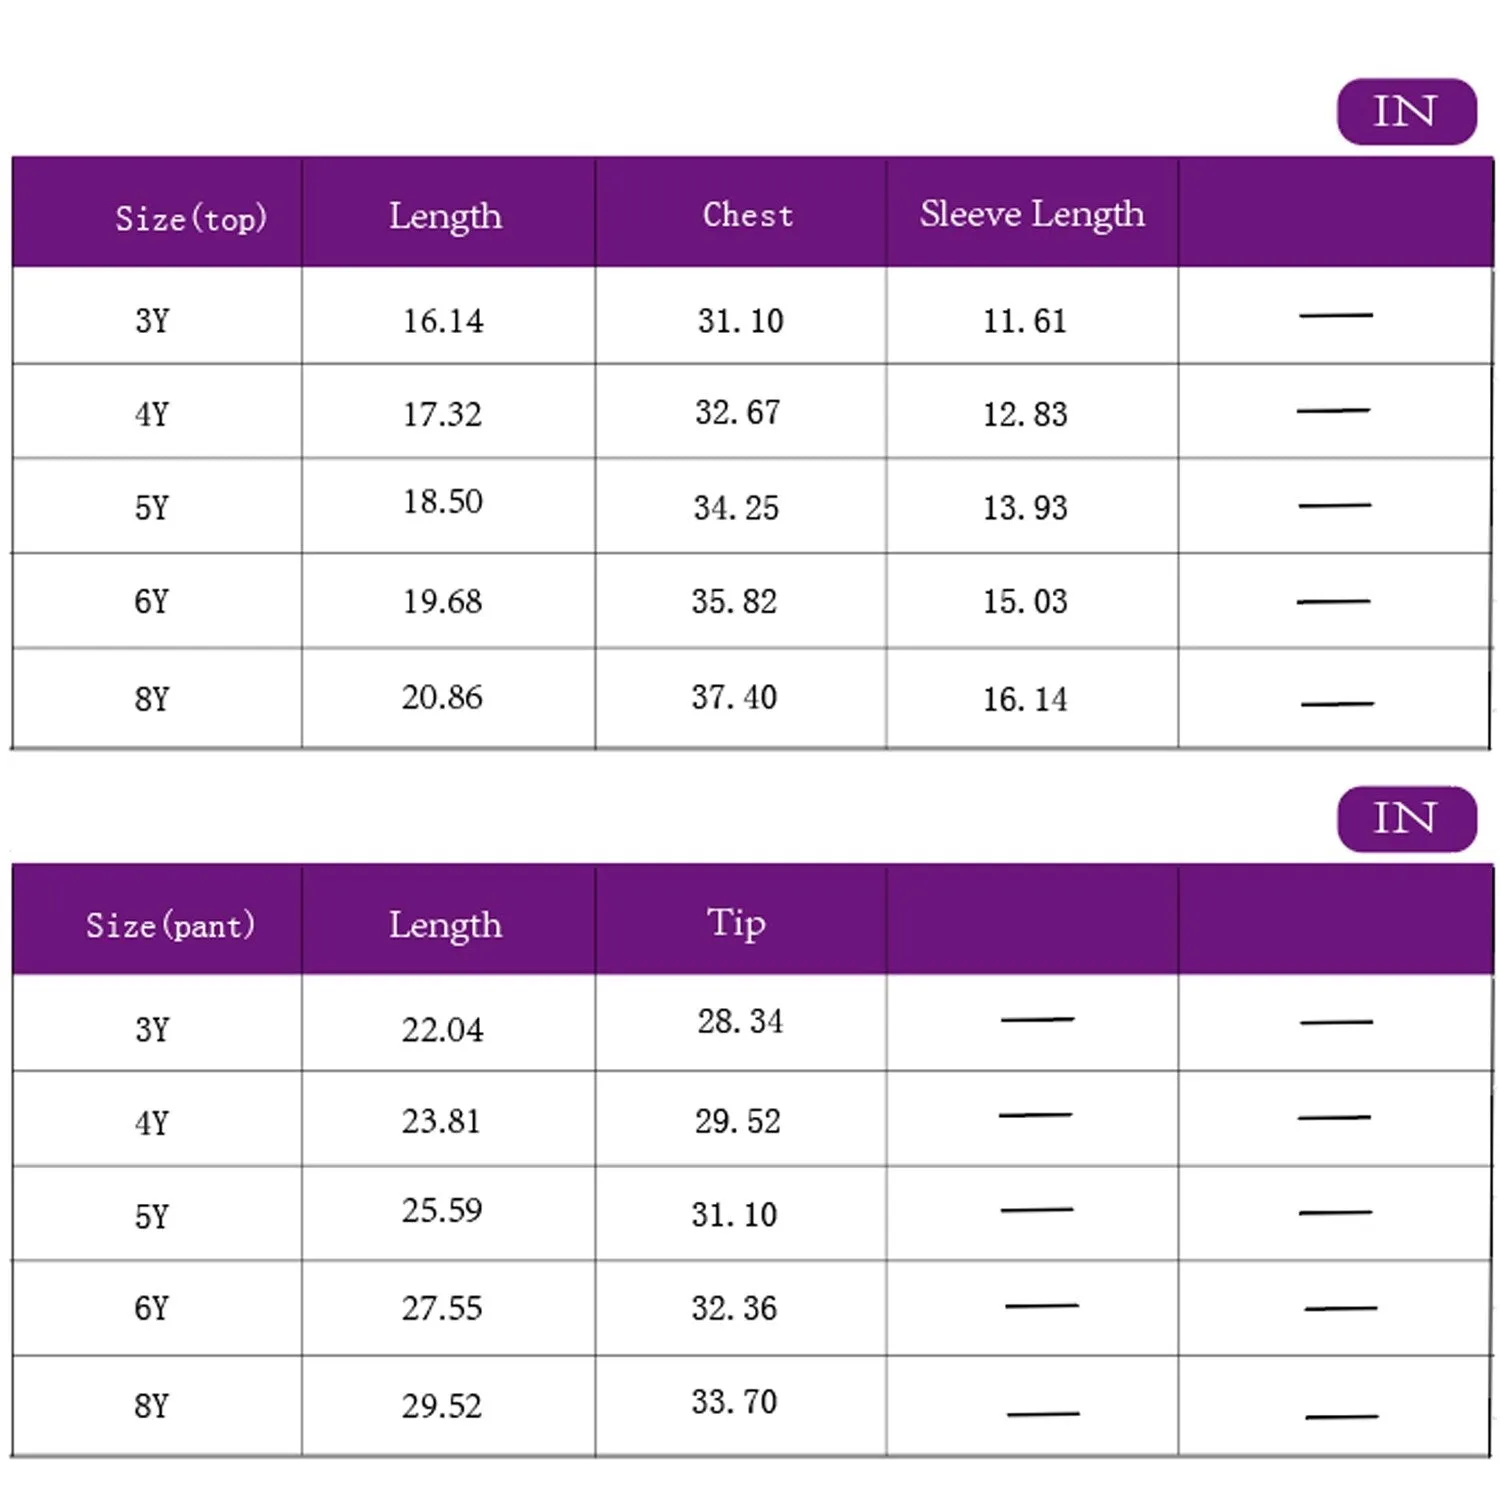Click the top length value 17.32

coord(442,413)
